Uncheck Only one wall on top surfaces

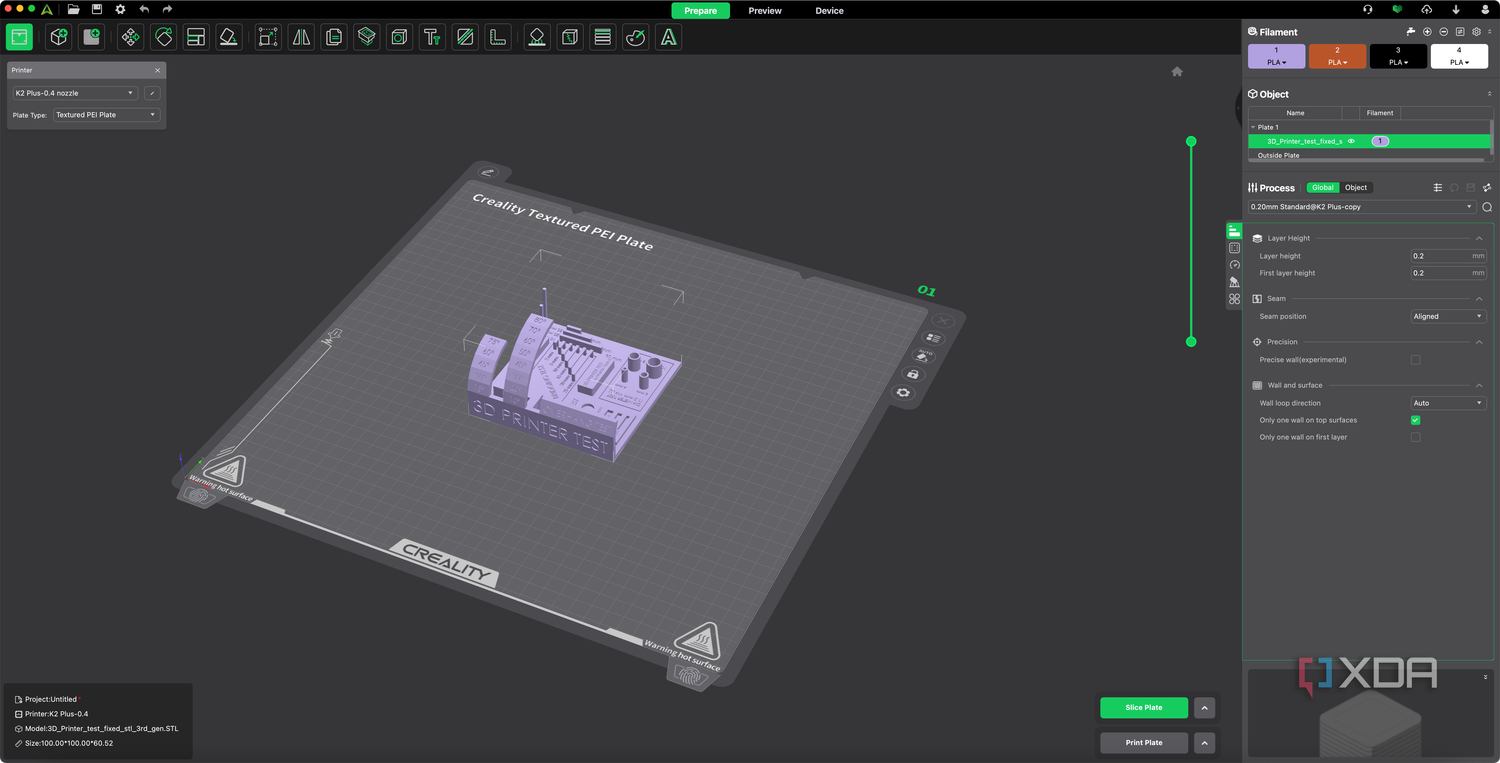(1415, 420)
